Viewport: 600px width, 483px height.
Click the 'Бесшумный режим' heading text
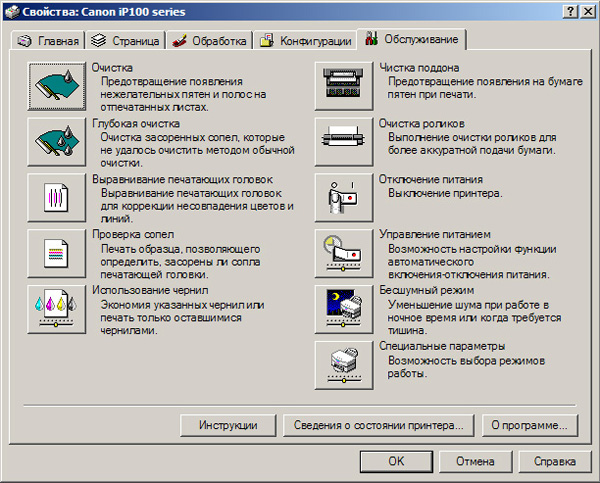[427, 290]
